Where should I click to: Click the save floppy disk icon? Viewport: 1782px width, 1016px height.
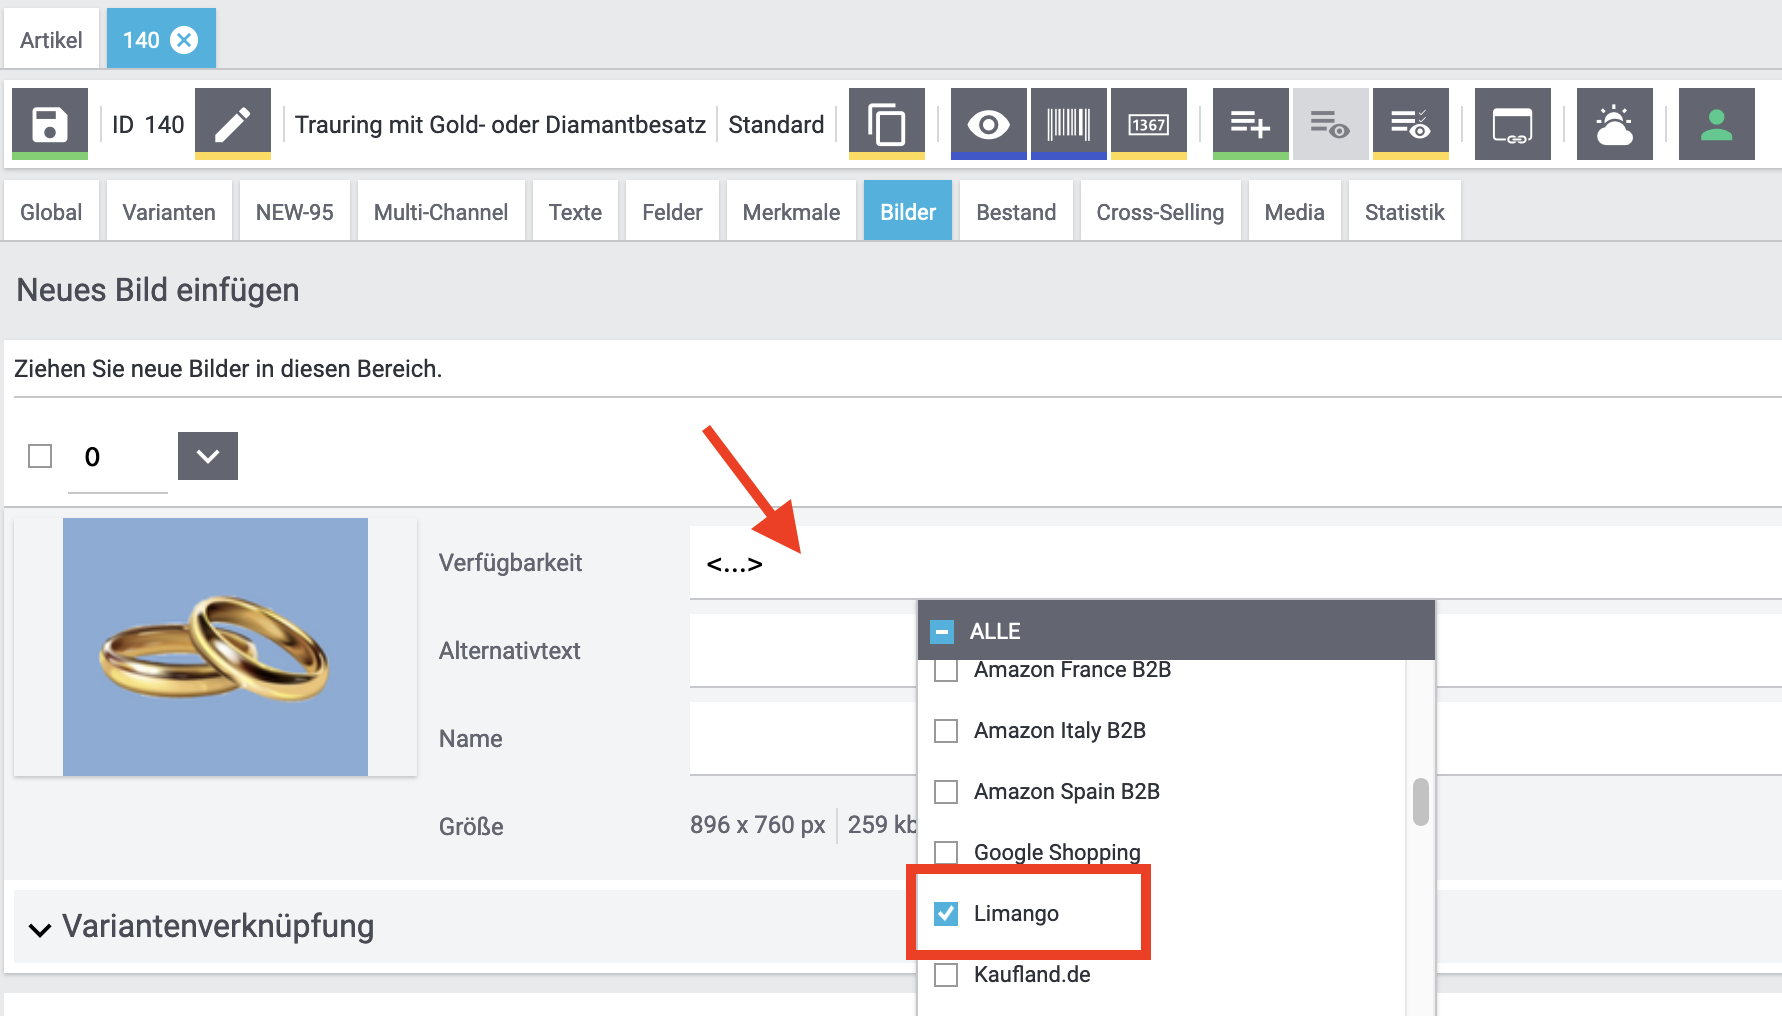tap(49, 124)
